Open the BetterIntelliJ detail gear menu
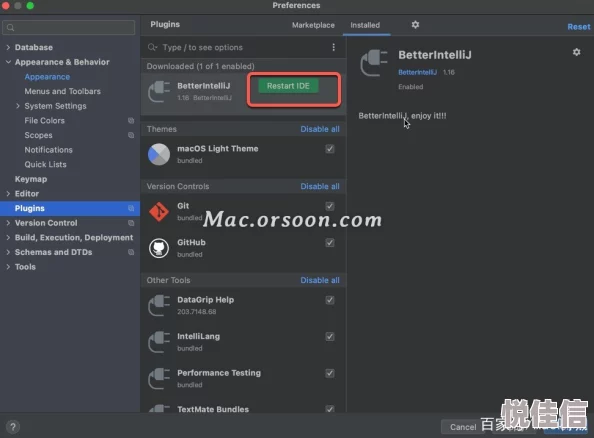The image size is (594, 438). click(x=576, y=52)
